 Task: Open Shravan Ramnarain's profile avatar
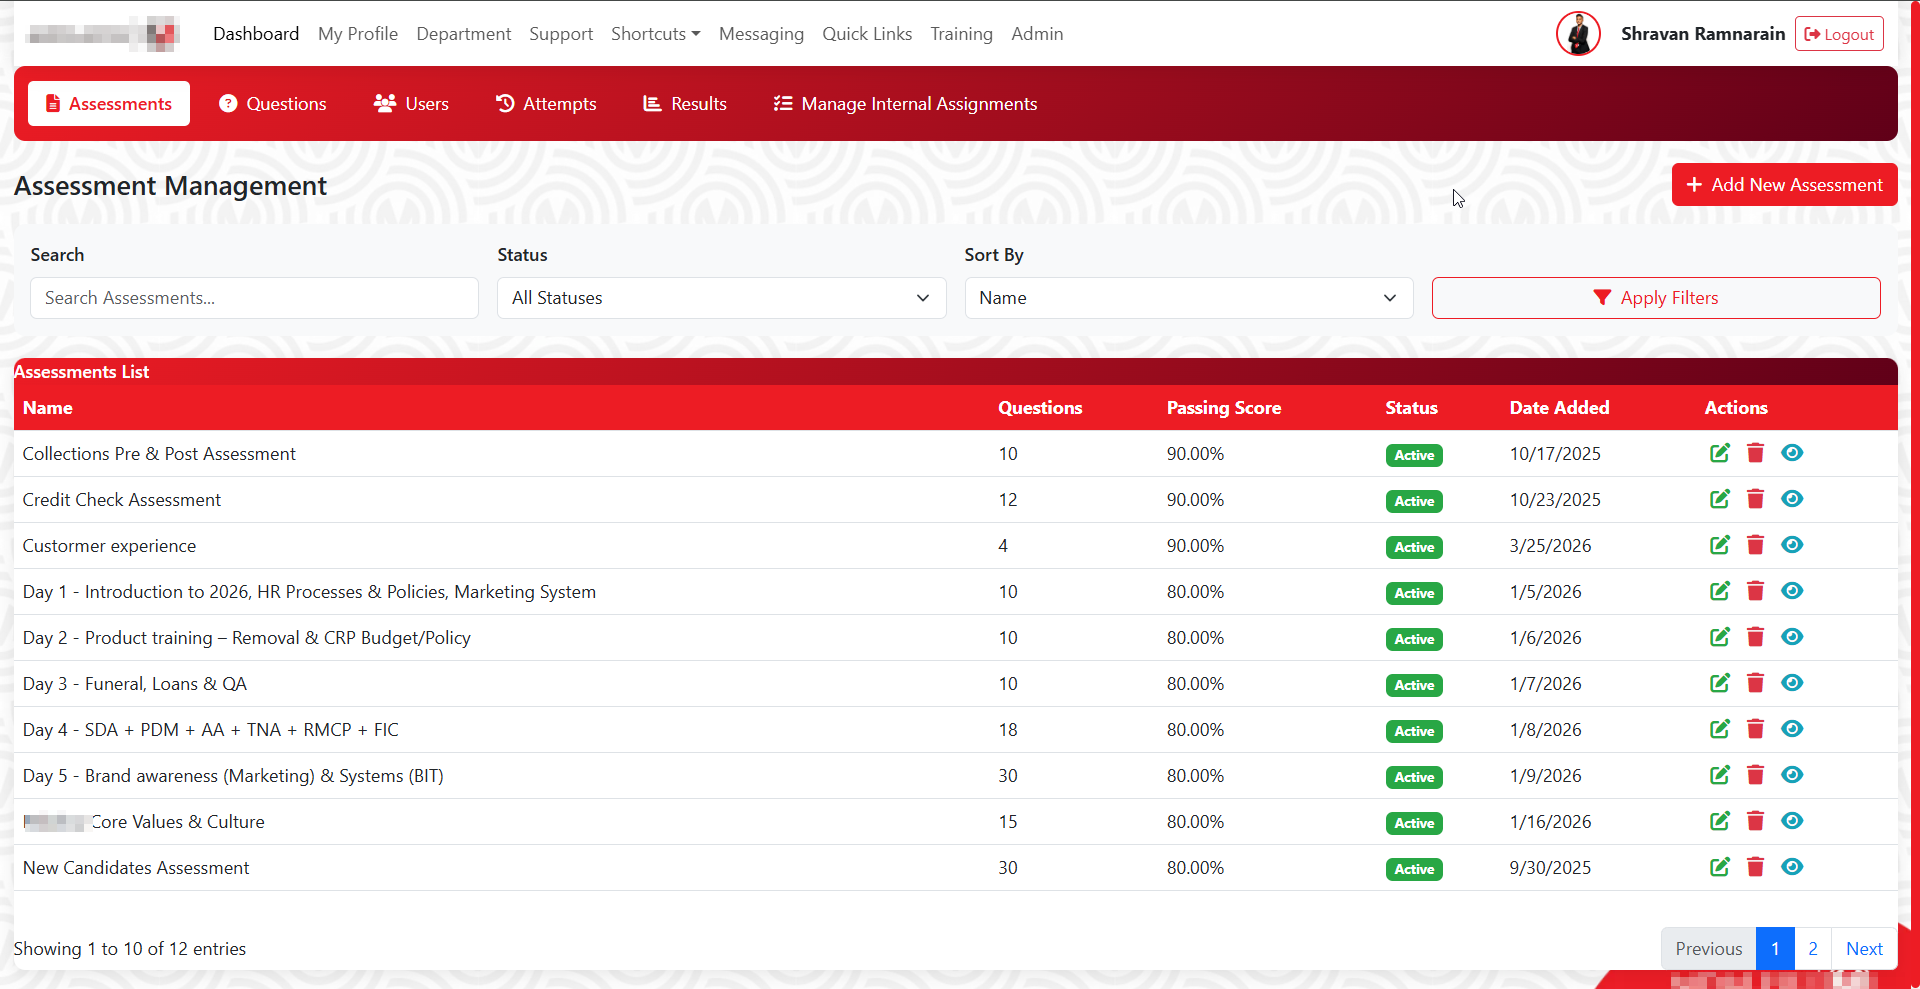point(1578,34)
